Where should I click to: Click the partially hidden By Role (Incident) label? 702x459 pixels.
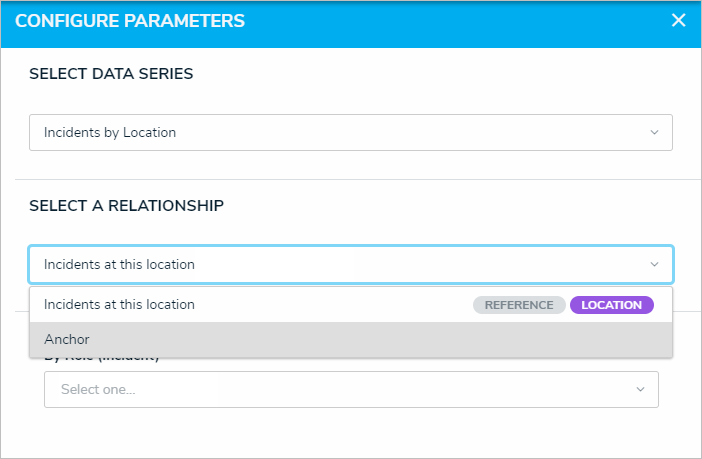(103, 359)
